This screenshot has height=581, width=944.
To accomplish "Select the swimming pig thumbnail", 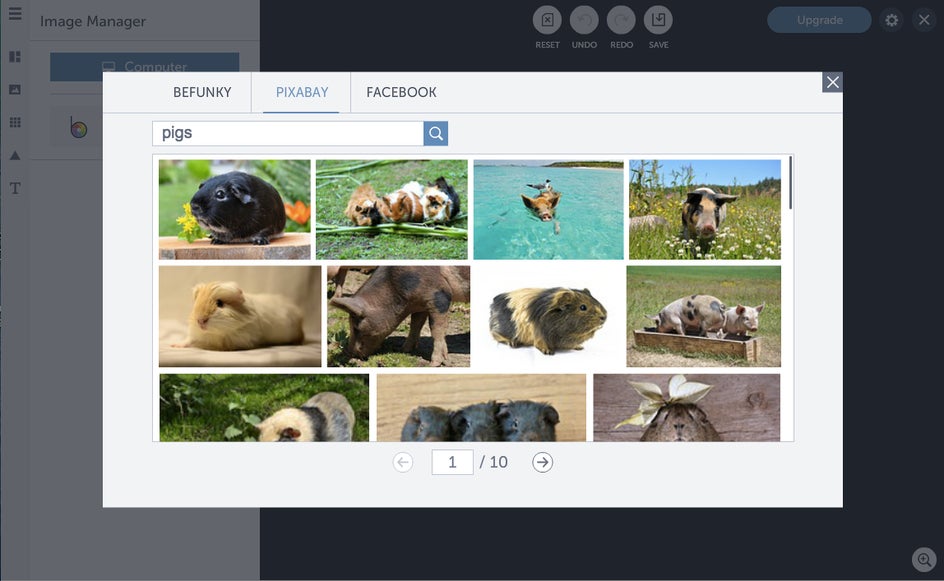I will pos(548,210).
